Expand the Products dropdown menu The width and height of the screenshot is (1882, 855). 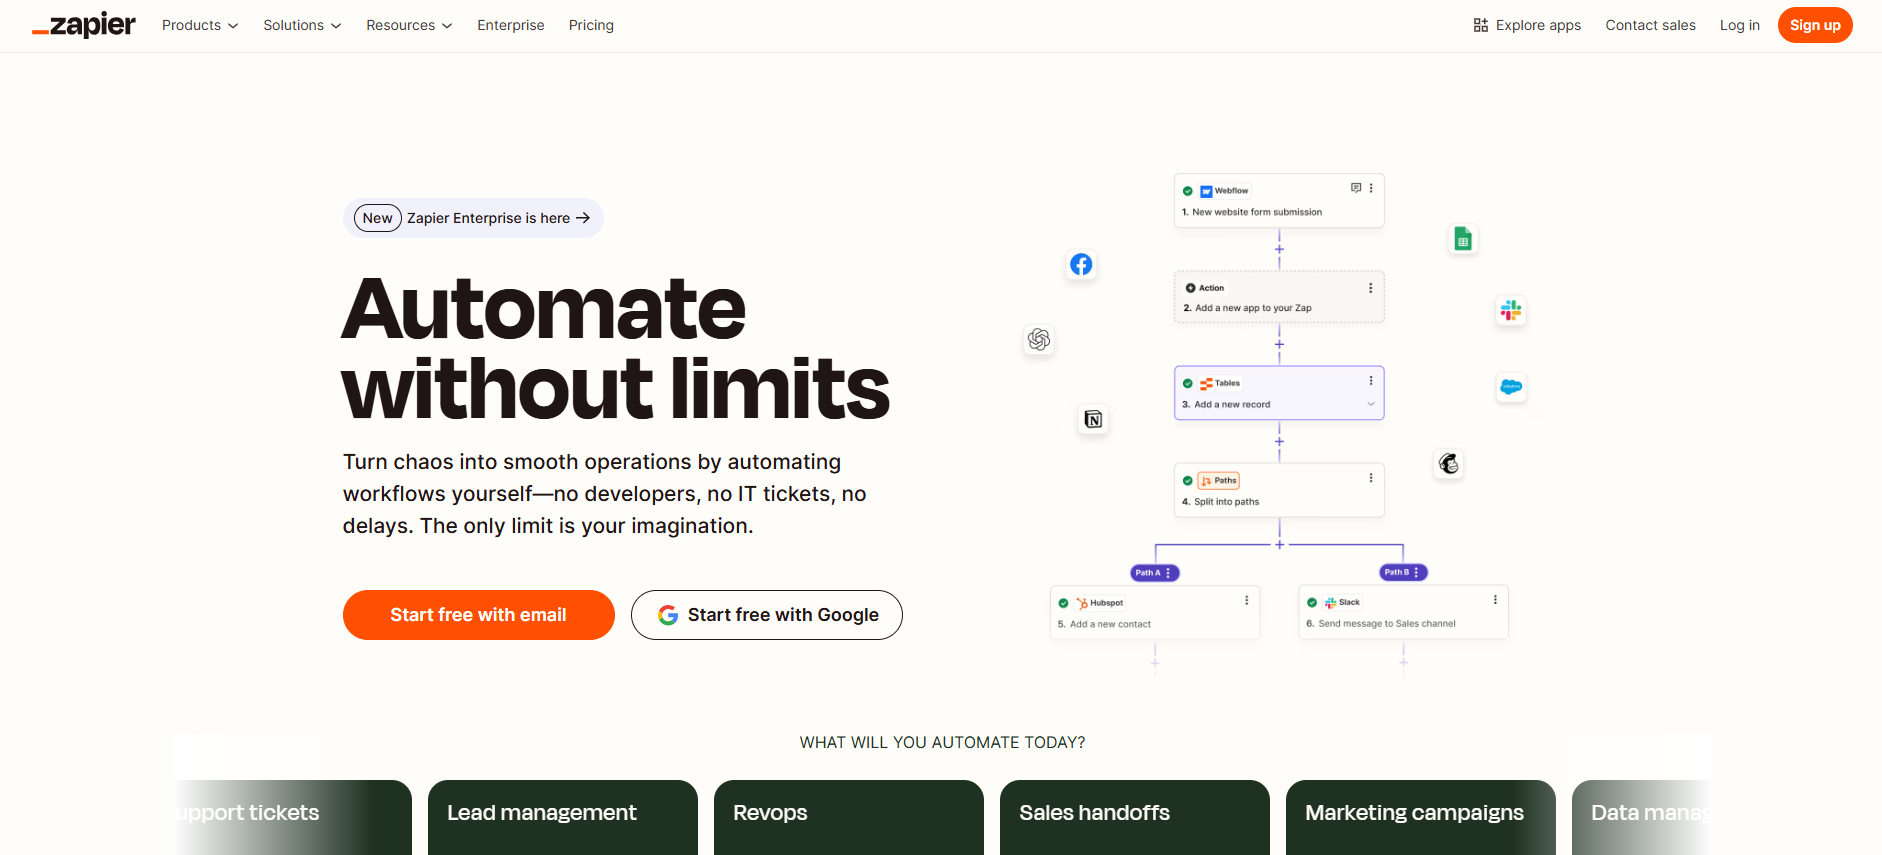click(x=200, y=25)
